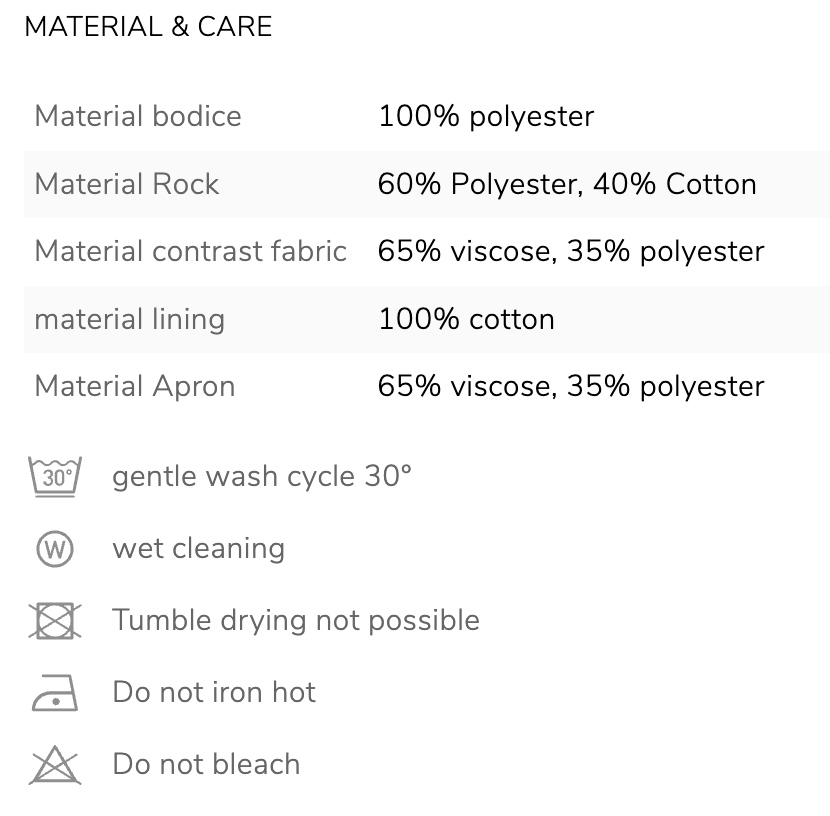Click the Apron '65% viscose, 35% polyester' value

[x=571, y=386]
